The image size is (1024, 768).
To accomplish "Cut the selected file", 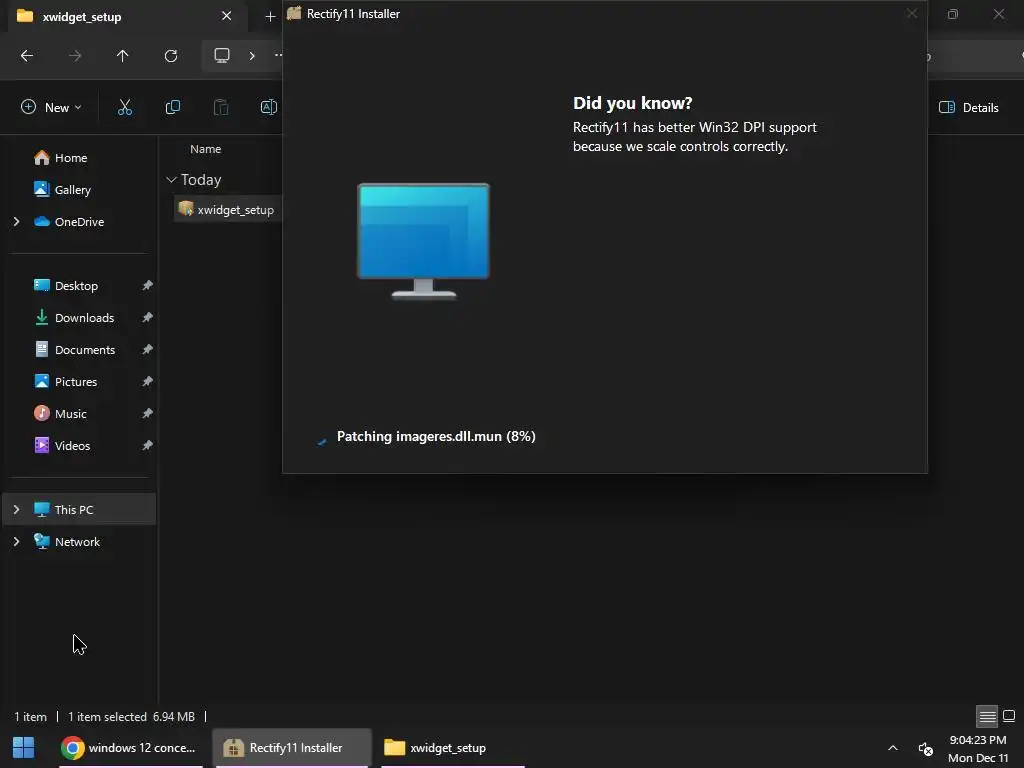I will [x=125, y=108].
